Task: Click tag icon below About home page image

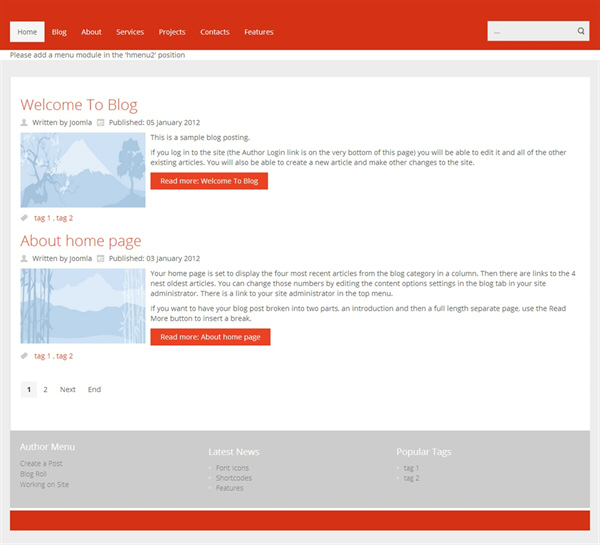Action: coord(24,356)
